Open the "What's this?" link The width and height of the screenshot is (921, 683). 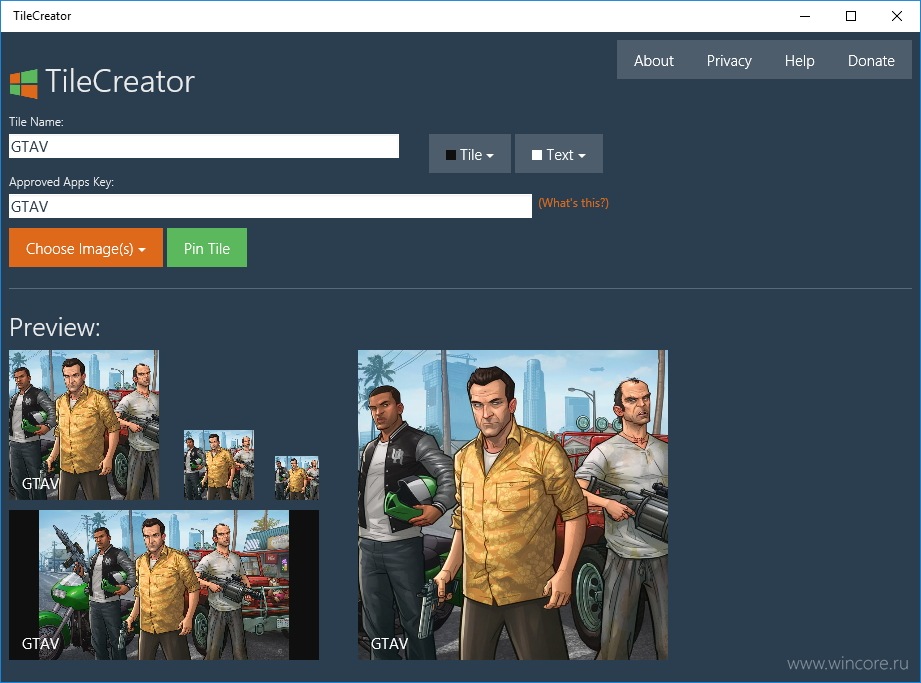coord(573,203)
